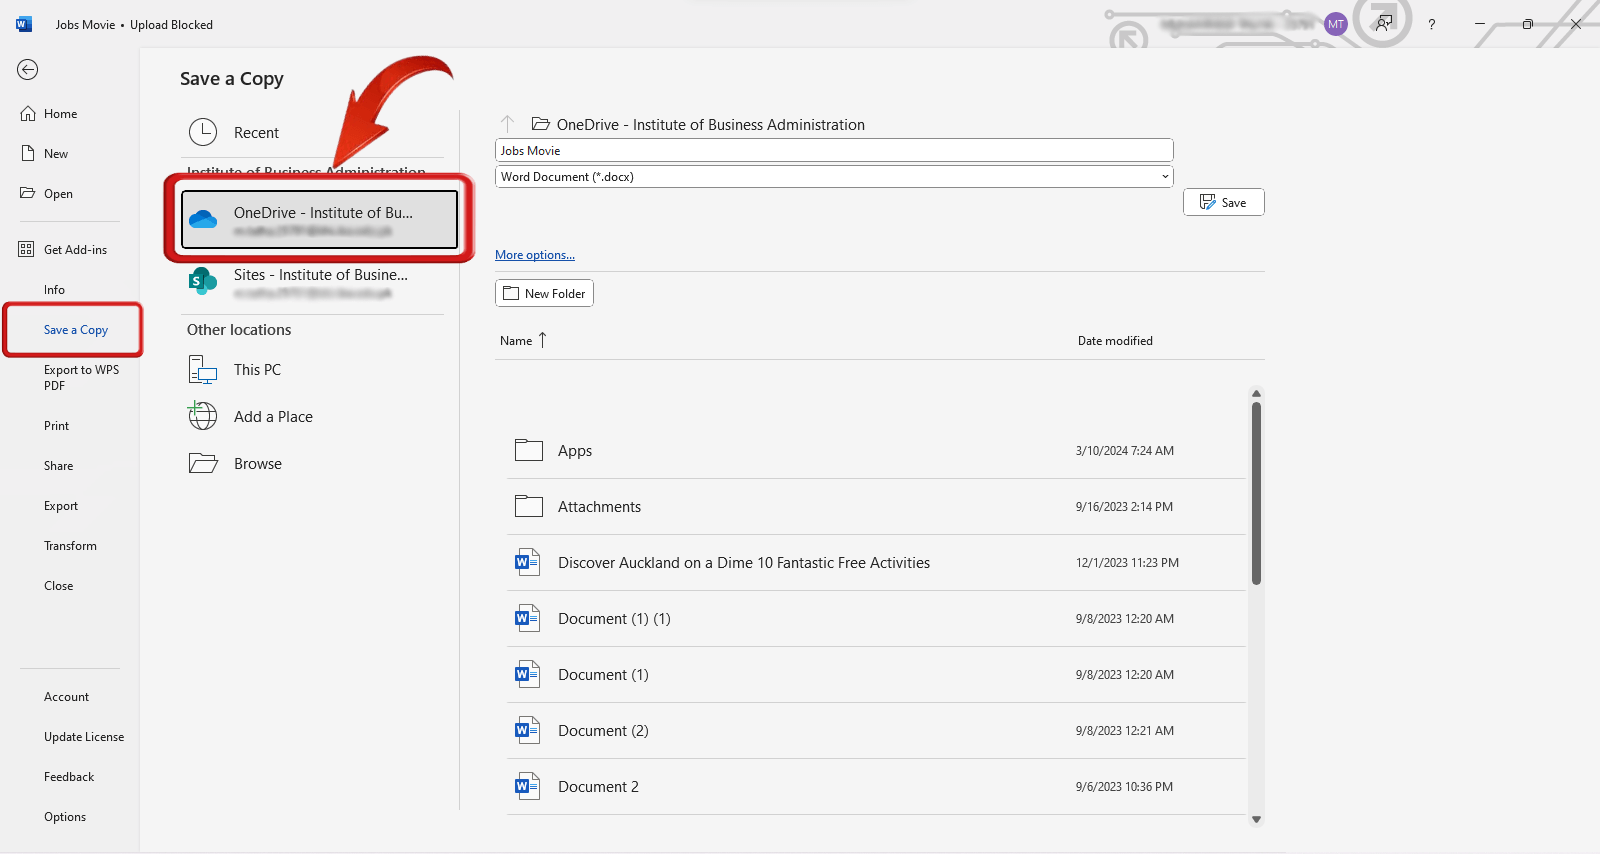1600x854 pixels.
Task: Click the help question mark icon
Action: click(x=1432, y=24)
